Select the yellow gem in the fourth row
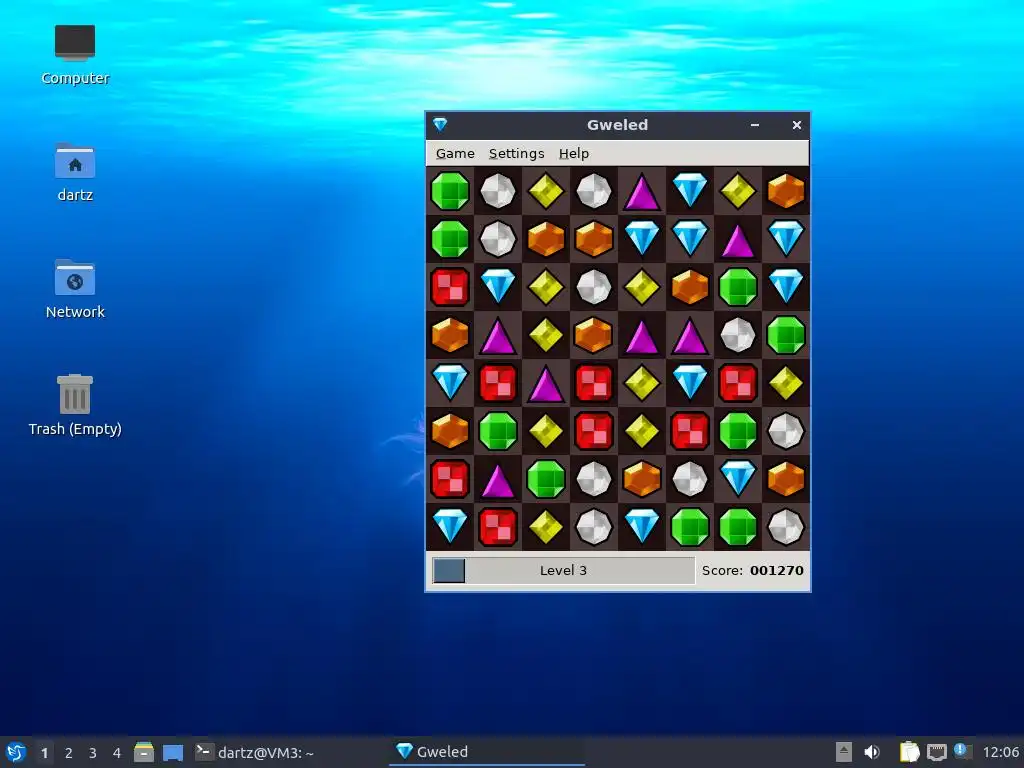 pos(546,335)
